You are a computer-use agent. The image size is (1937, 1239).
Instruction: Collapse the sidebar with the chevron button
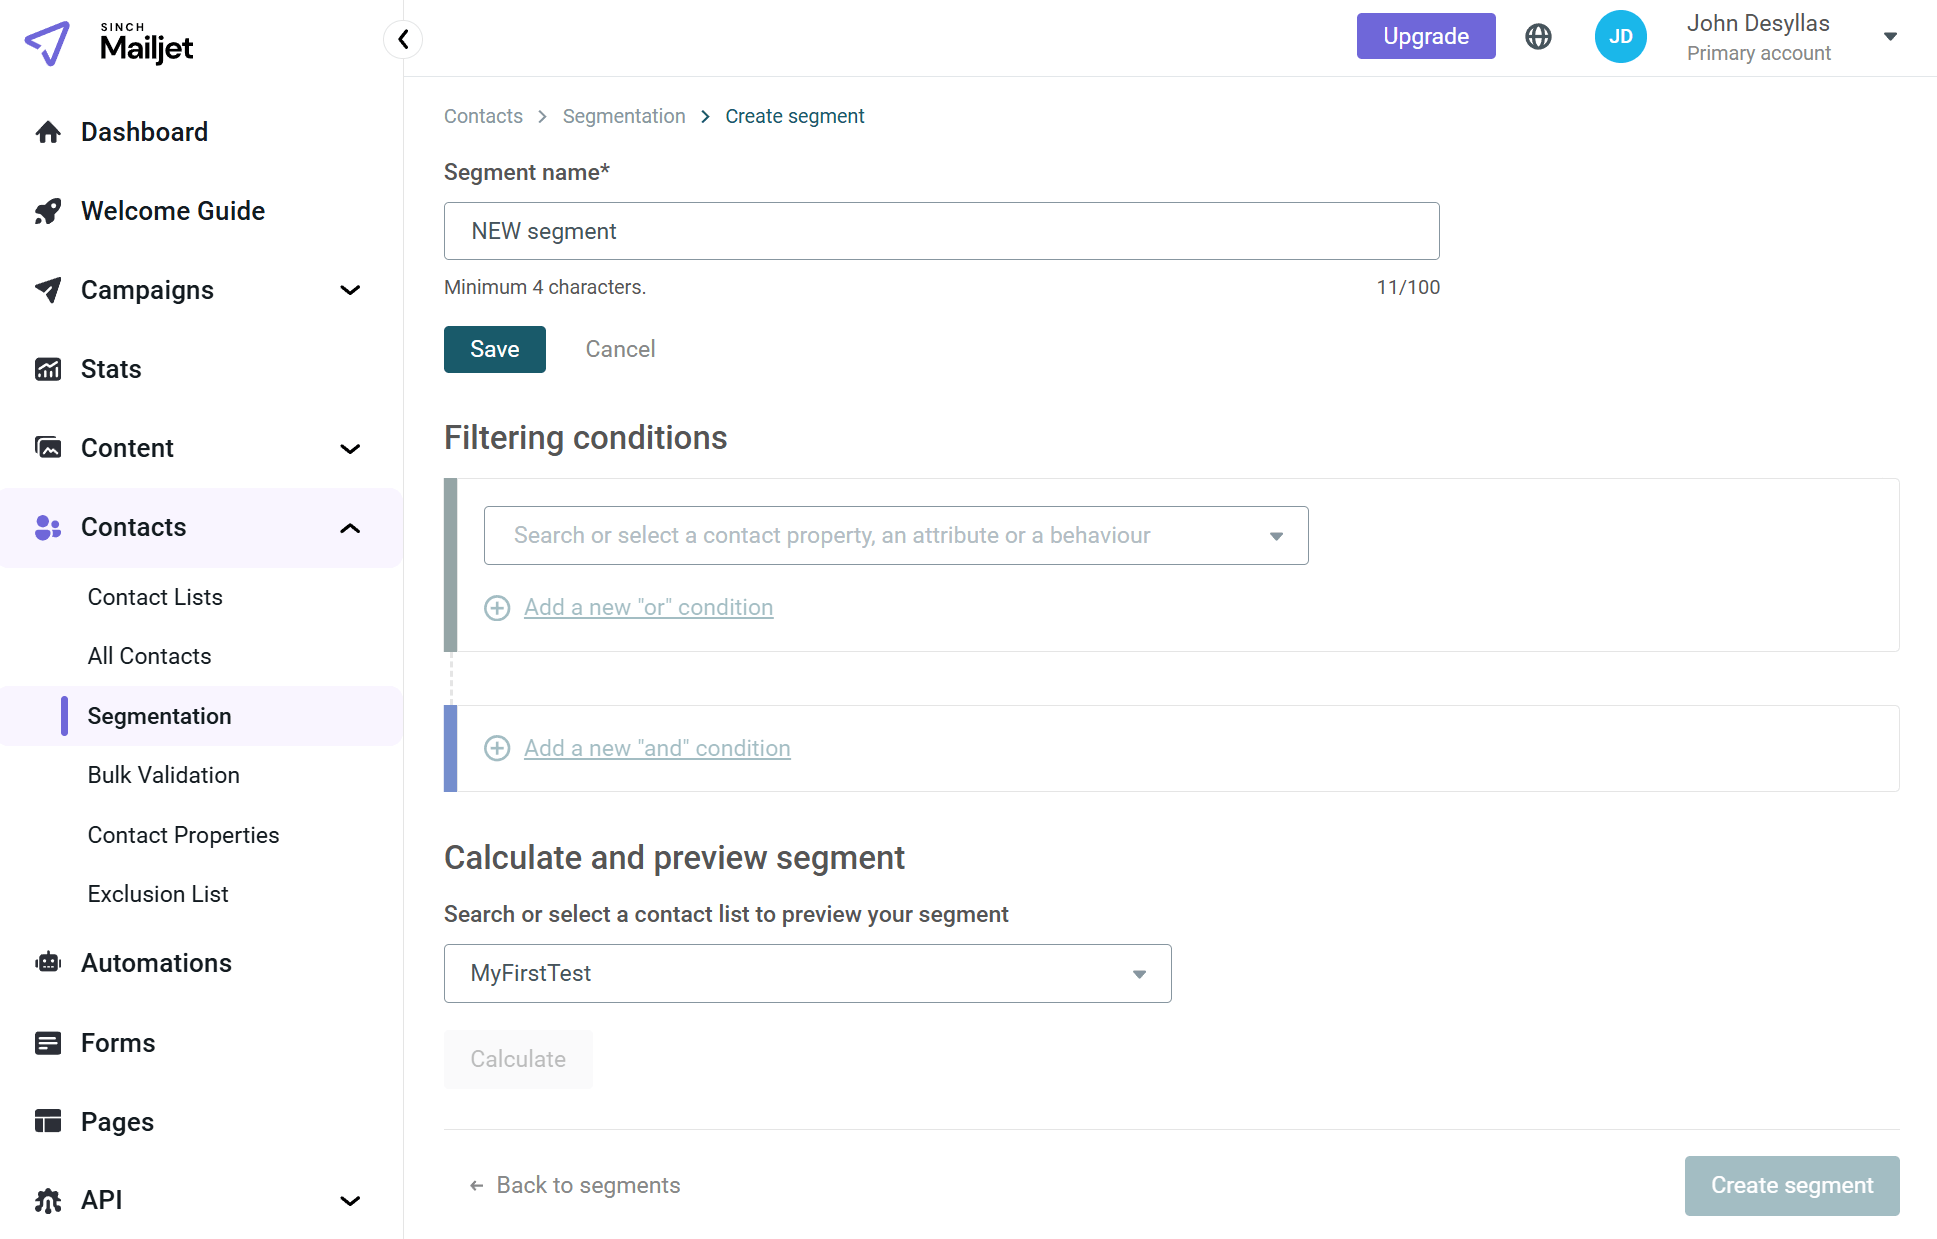click(403, 39)
